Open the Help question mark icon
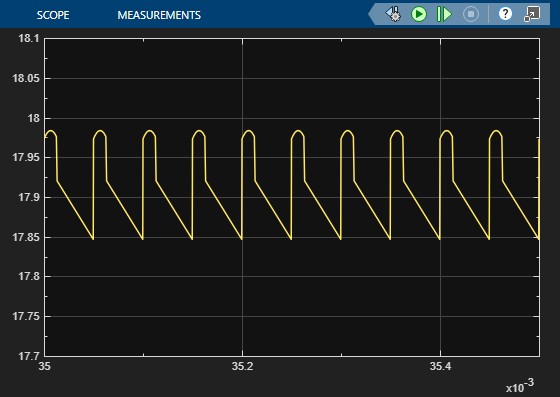560x397 pixels. pyautogui.click(x=505, y=14)
